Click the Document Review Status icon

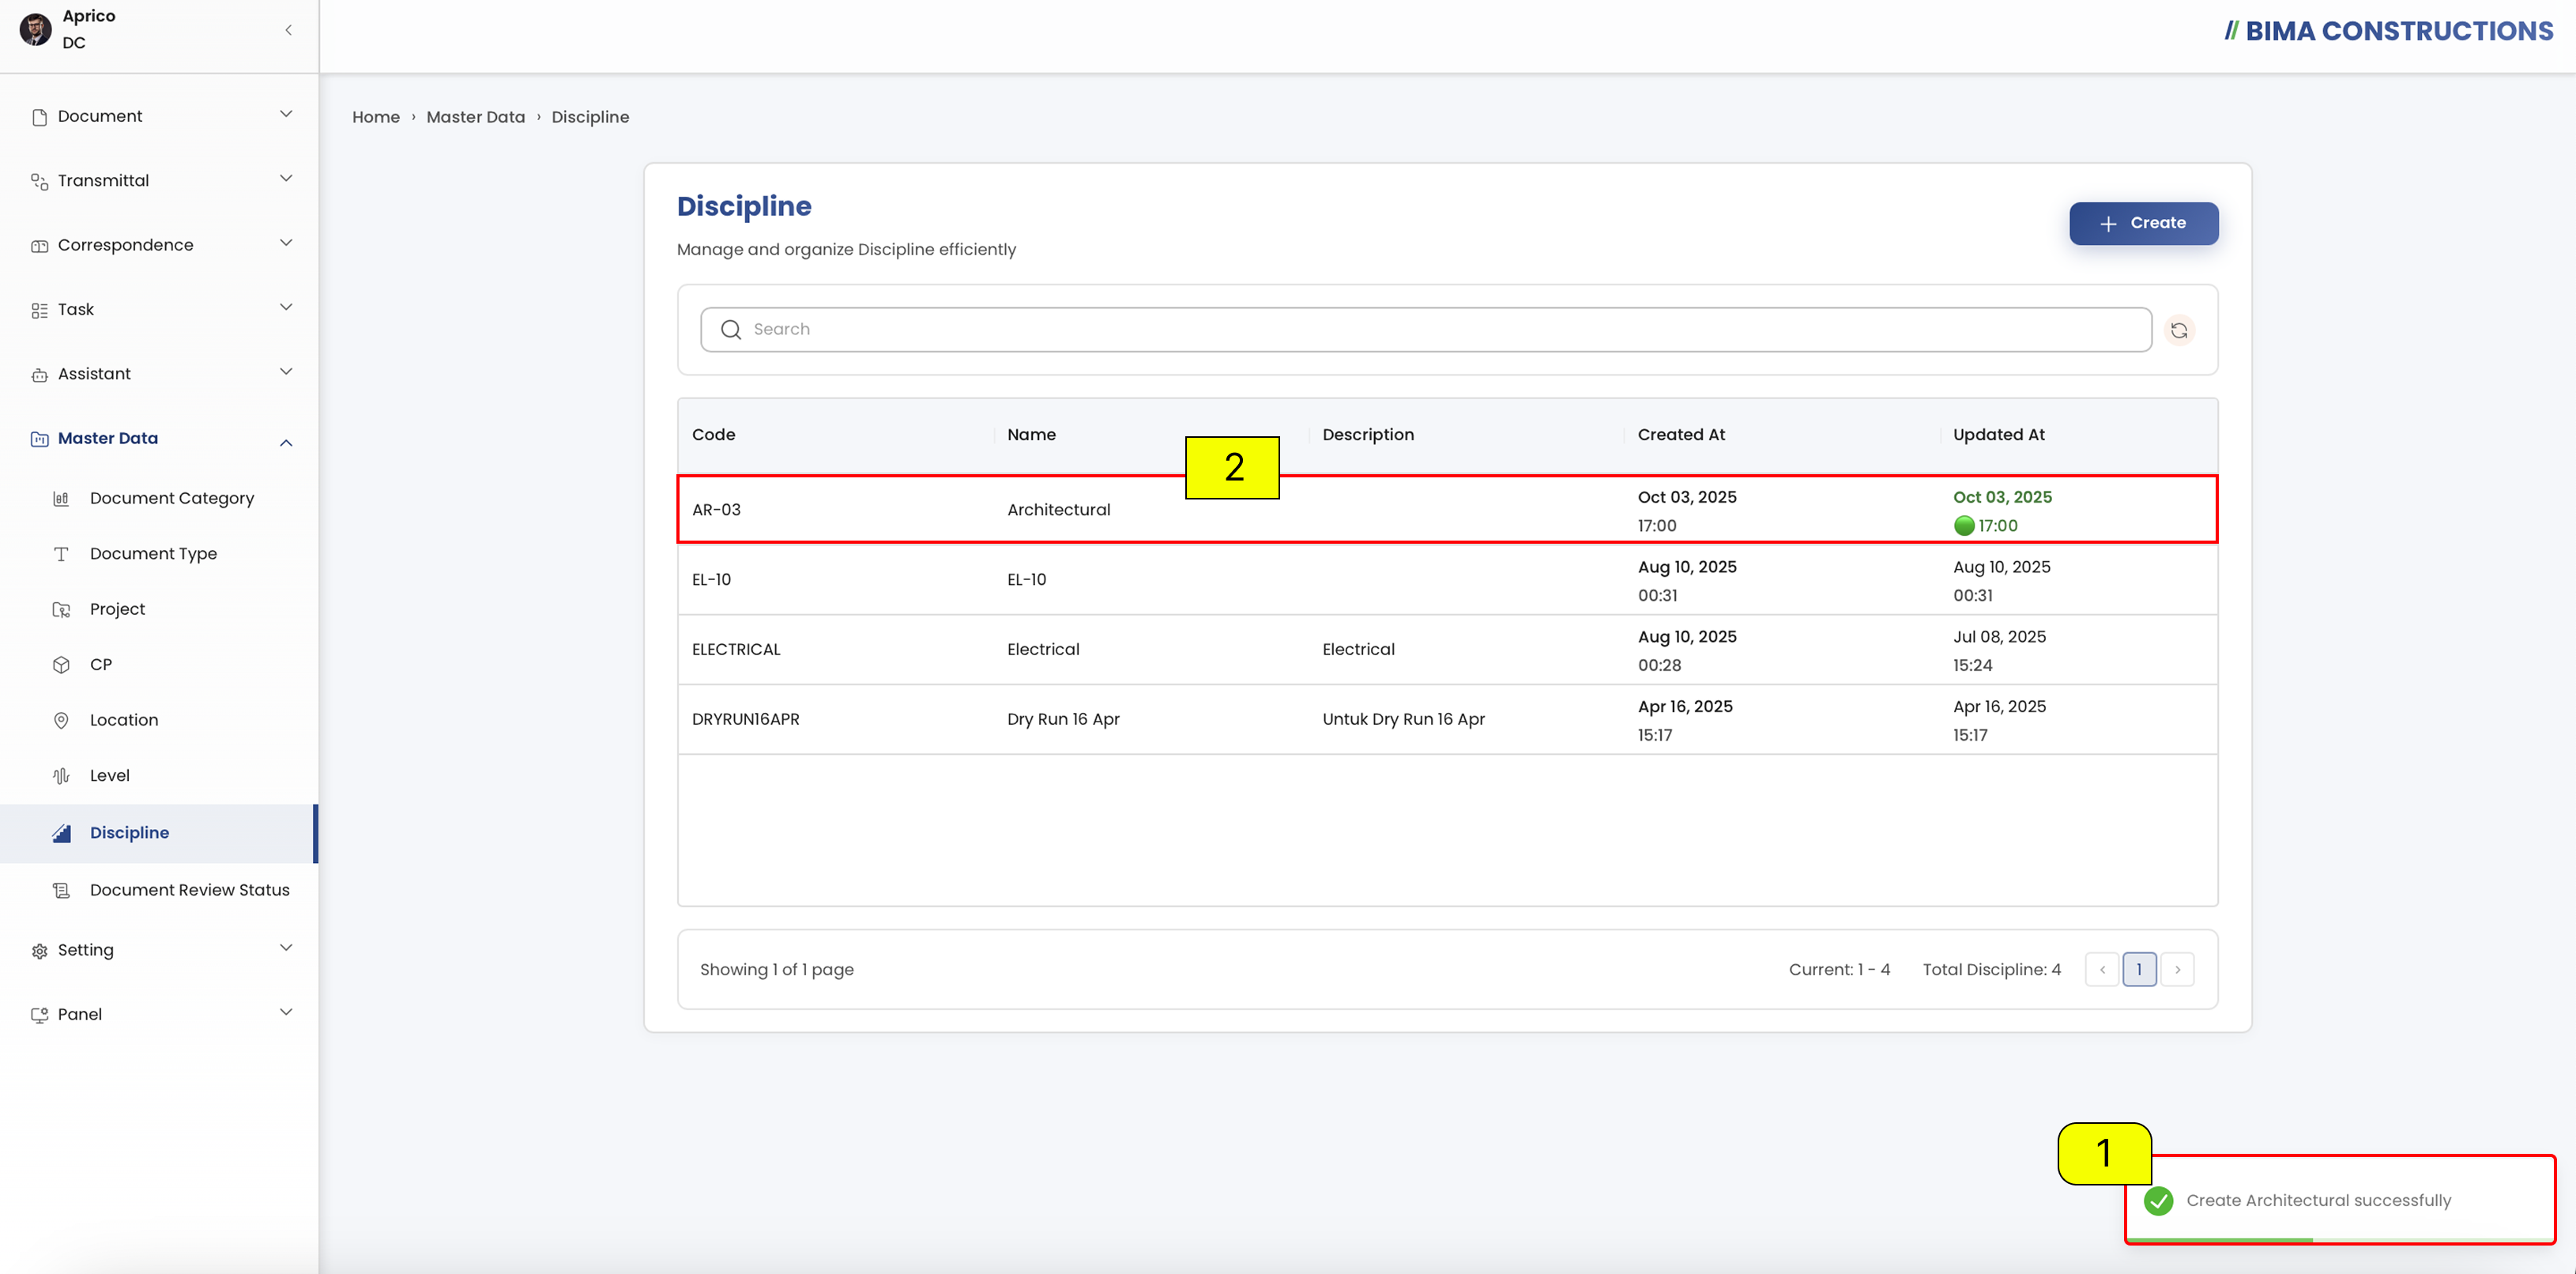click(61, 890)
